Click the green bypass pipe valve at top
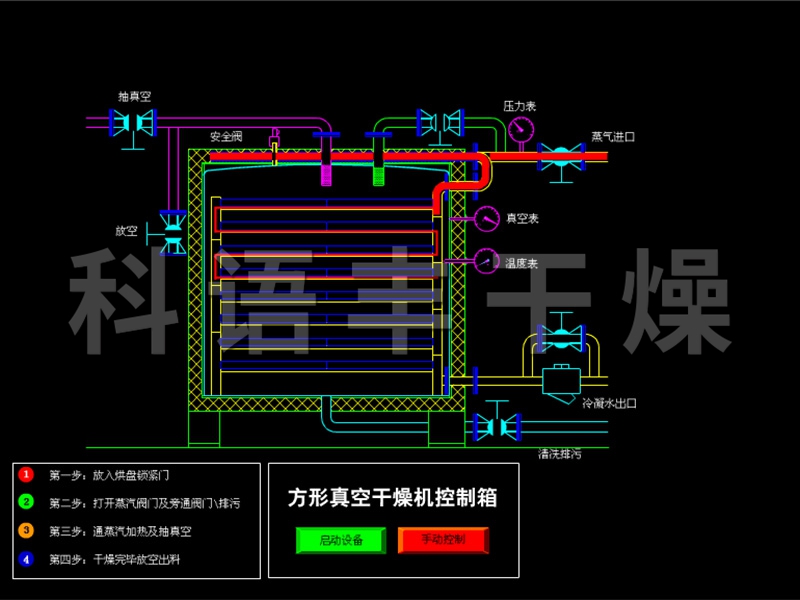 [x=440, y=123]
